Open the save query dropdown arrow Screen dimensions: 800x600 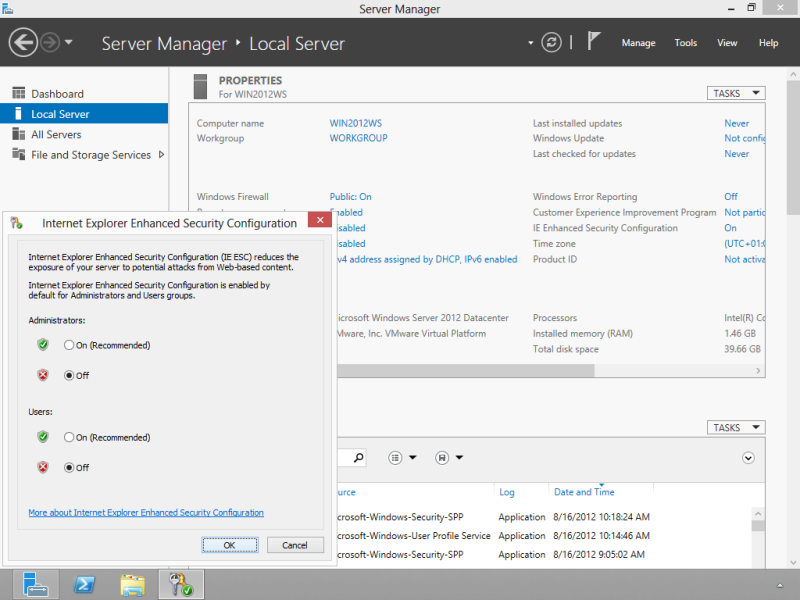459,458
